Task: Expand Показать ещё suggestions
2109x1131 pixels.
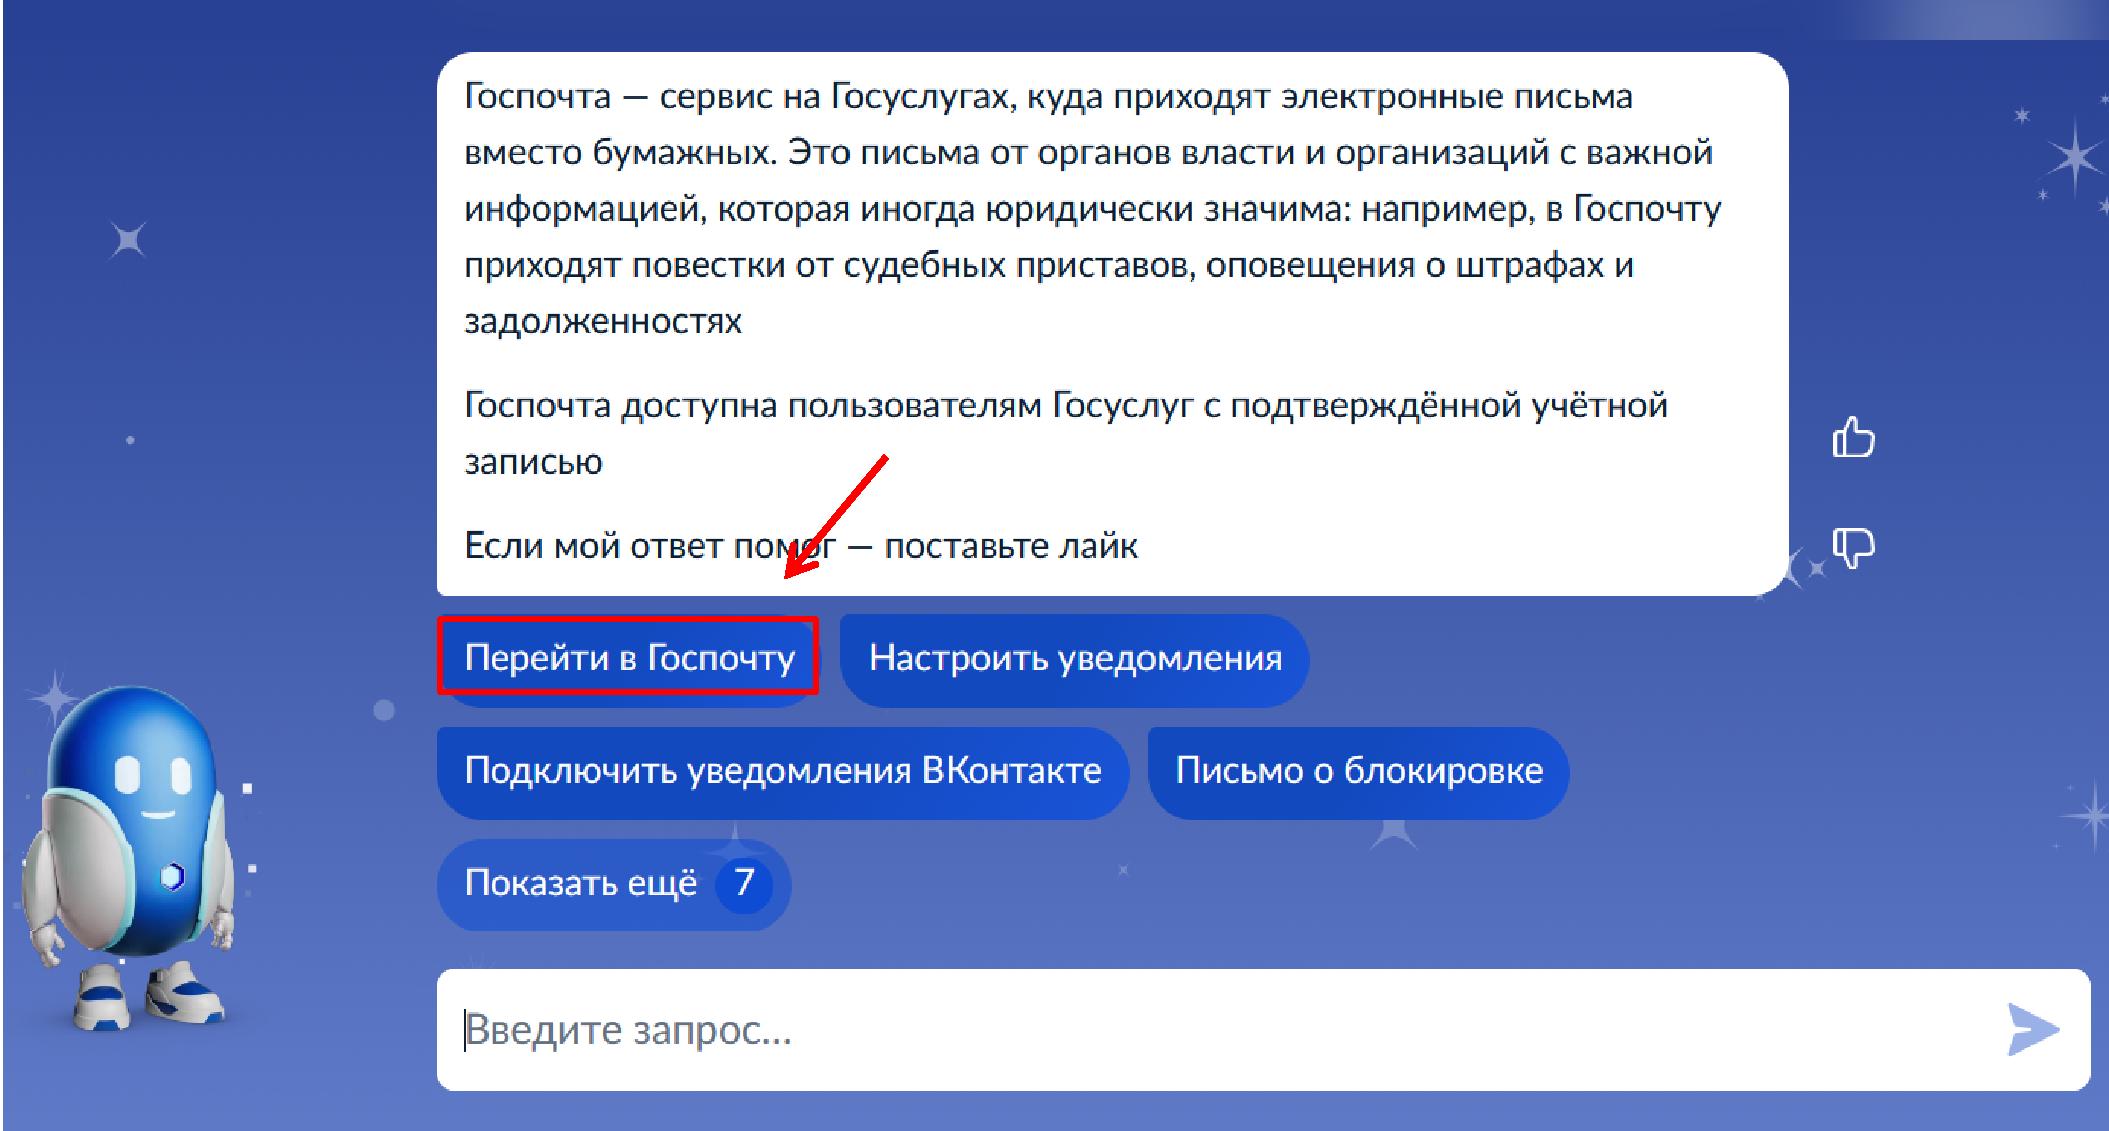Action: tap(581, 884)
